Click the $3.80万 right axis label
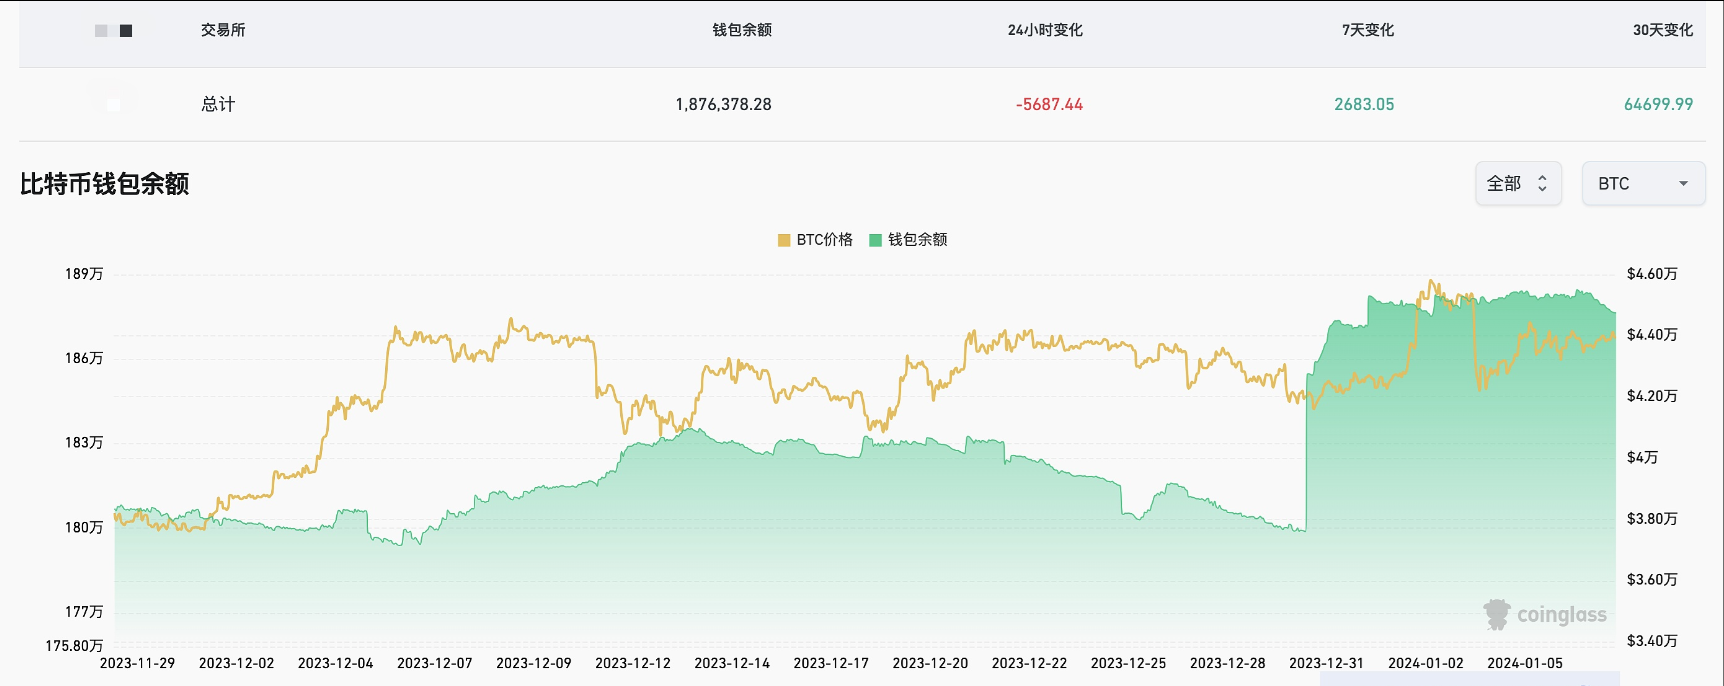1724x686 pixels. 1652,518
